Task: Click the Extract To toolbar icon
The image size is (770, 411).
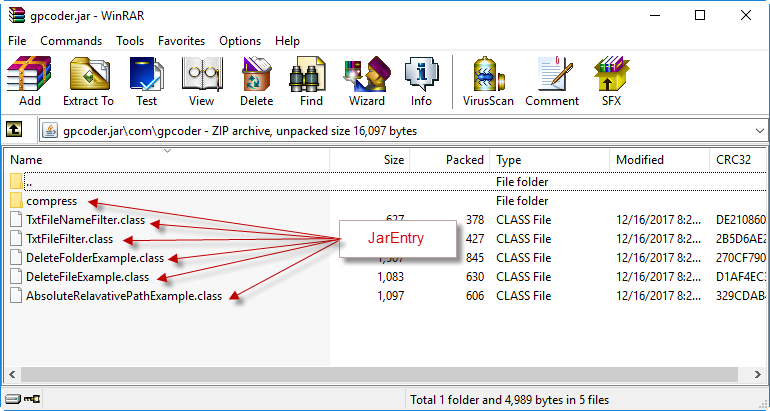Action: pyautogui.click(x=88, y=81)
